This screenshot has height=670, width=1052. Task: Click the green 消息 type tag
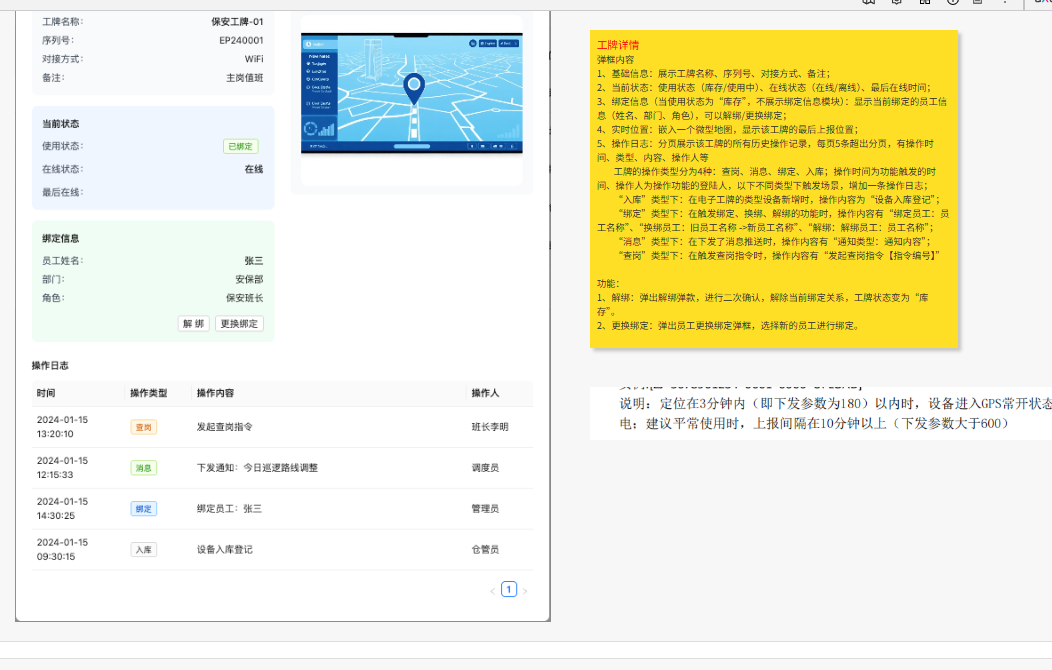[x=144, y=467]
